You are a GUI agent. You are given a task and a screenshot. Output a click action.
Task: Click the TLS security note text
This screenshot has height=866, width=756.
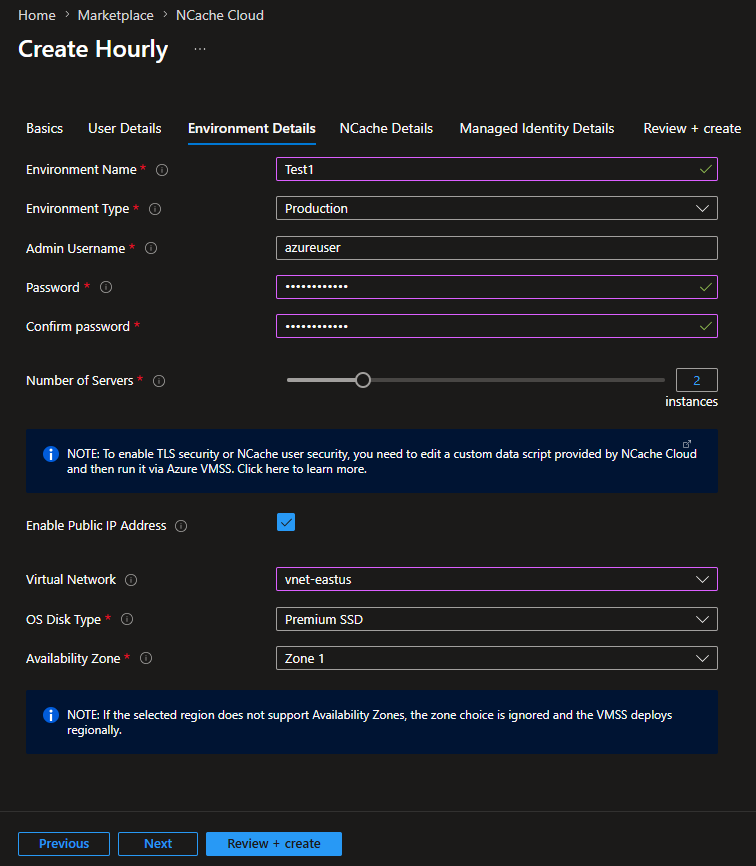coord(382,461)
